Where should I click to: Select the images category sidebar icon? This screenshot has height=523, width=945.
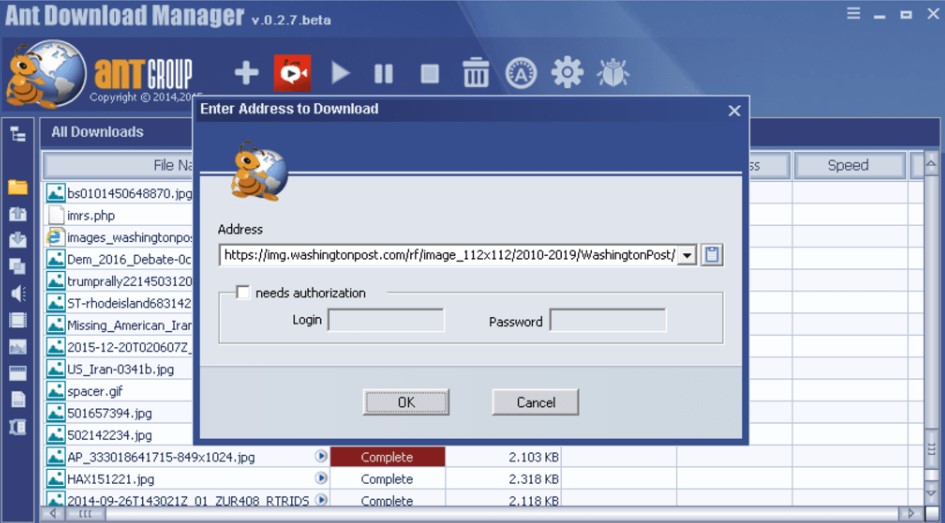tap(17, 347)
